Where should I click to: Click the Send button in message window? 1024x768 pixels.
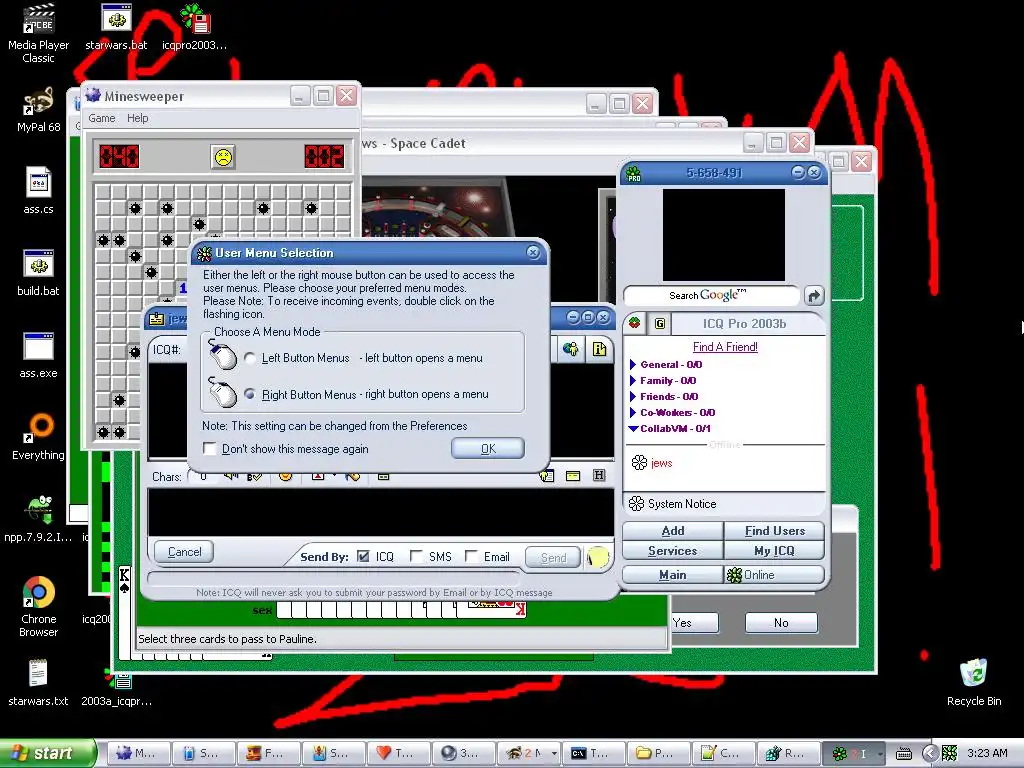(x=553, y=558)
